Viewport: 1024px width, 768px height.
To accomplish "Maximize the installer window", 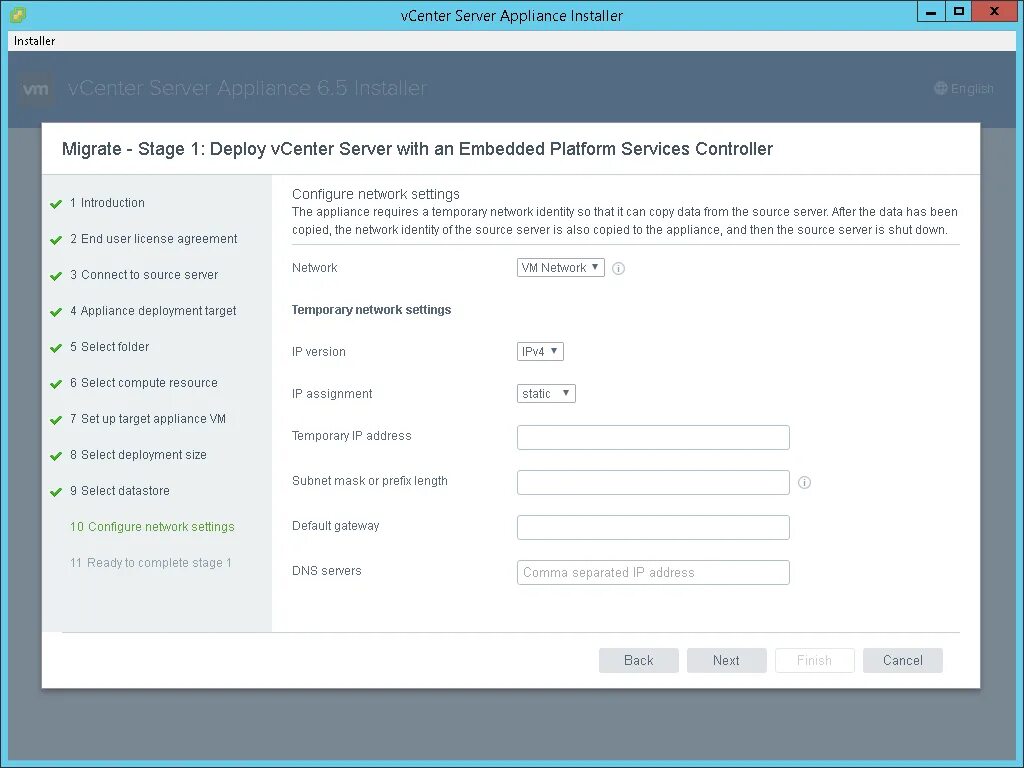I will pos(958,11).
